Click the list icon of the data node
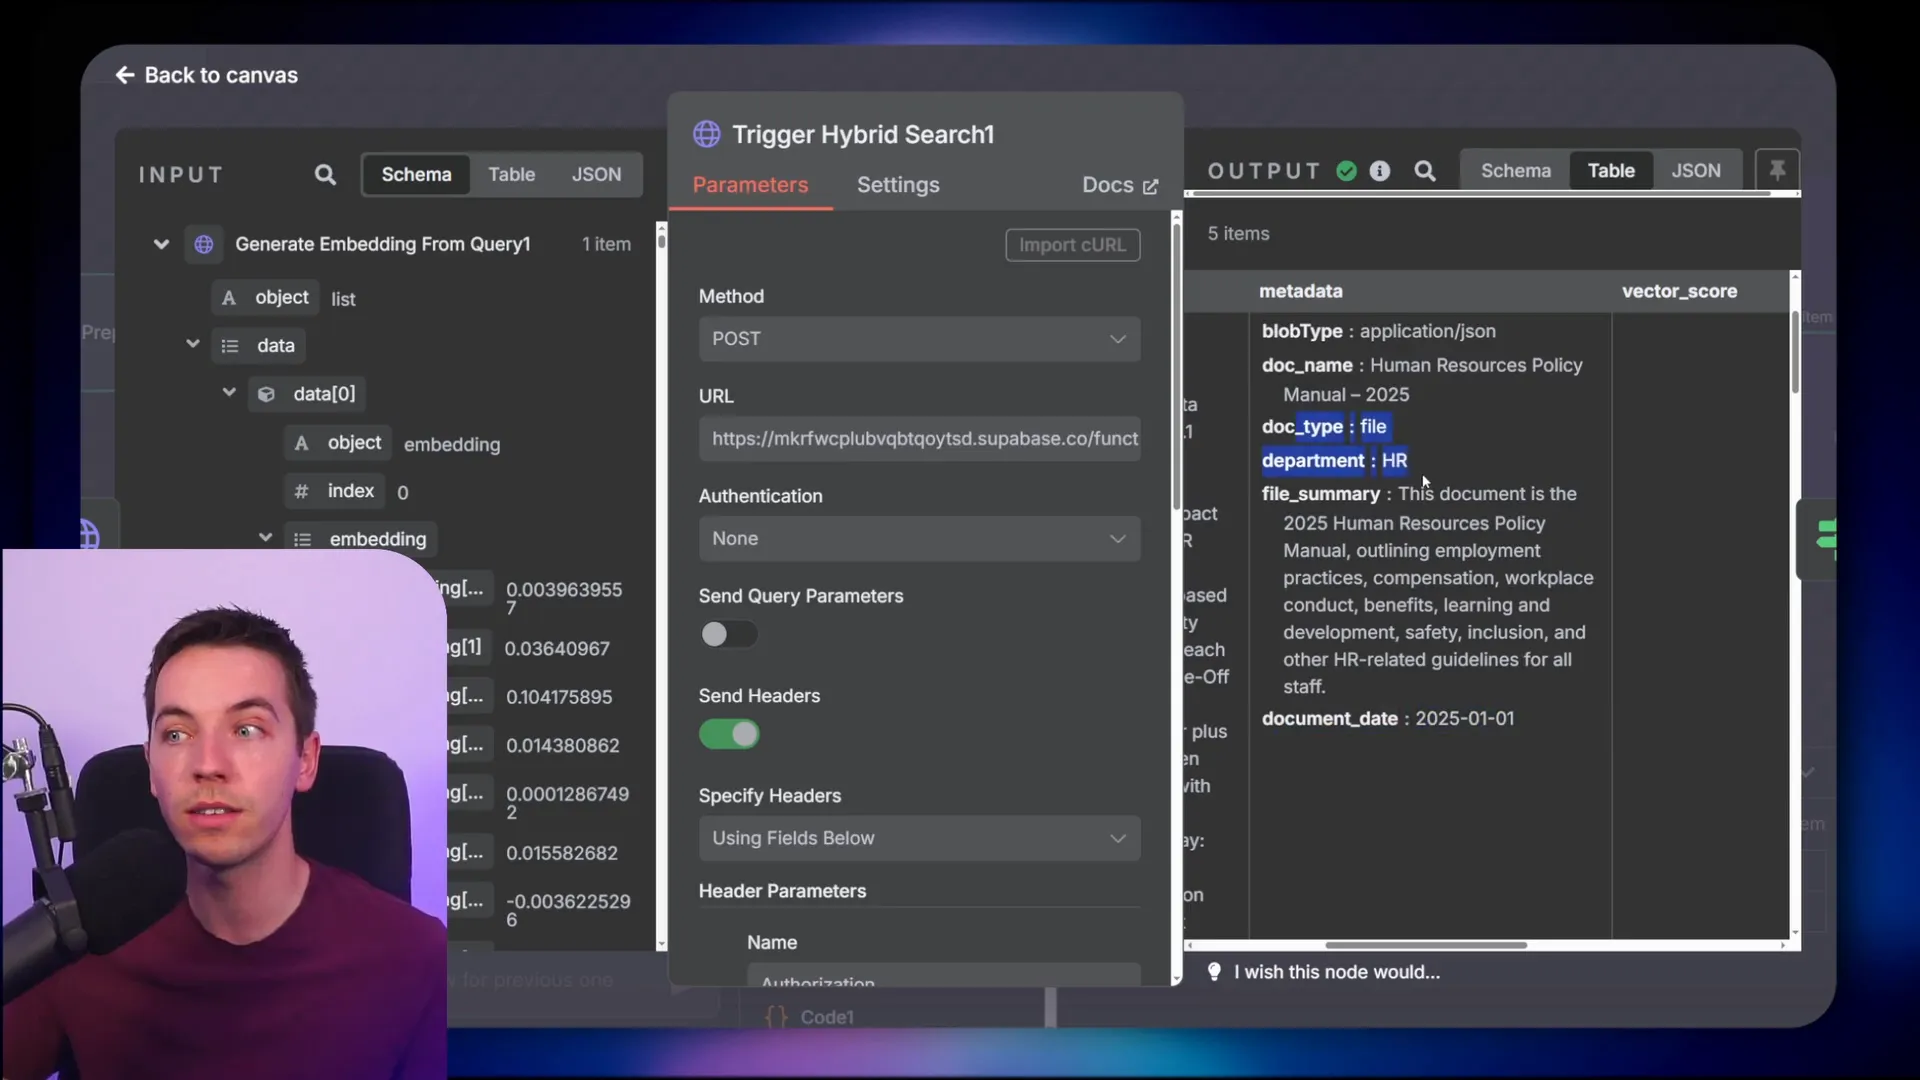Screen dimensions: 1920x1080 coord(230,346)
